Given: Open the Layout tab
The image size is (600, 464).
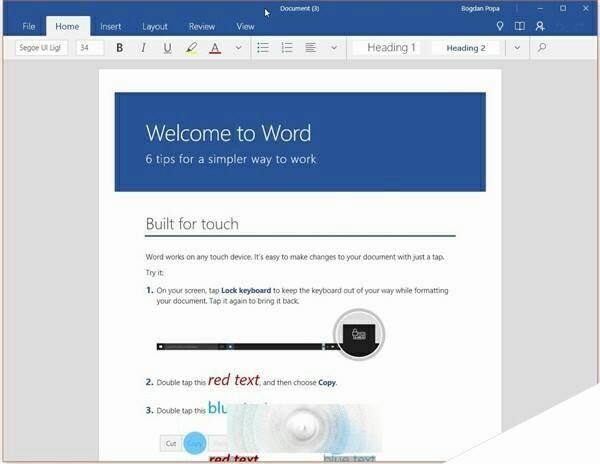Looking at the screenshot, I should click(155, 26).
